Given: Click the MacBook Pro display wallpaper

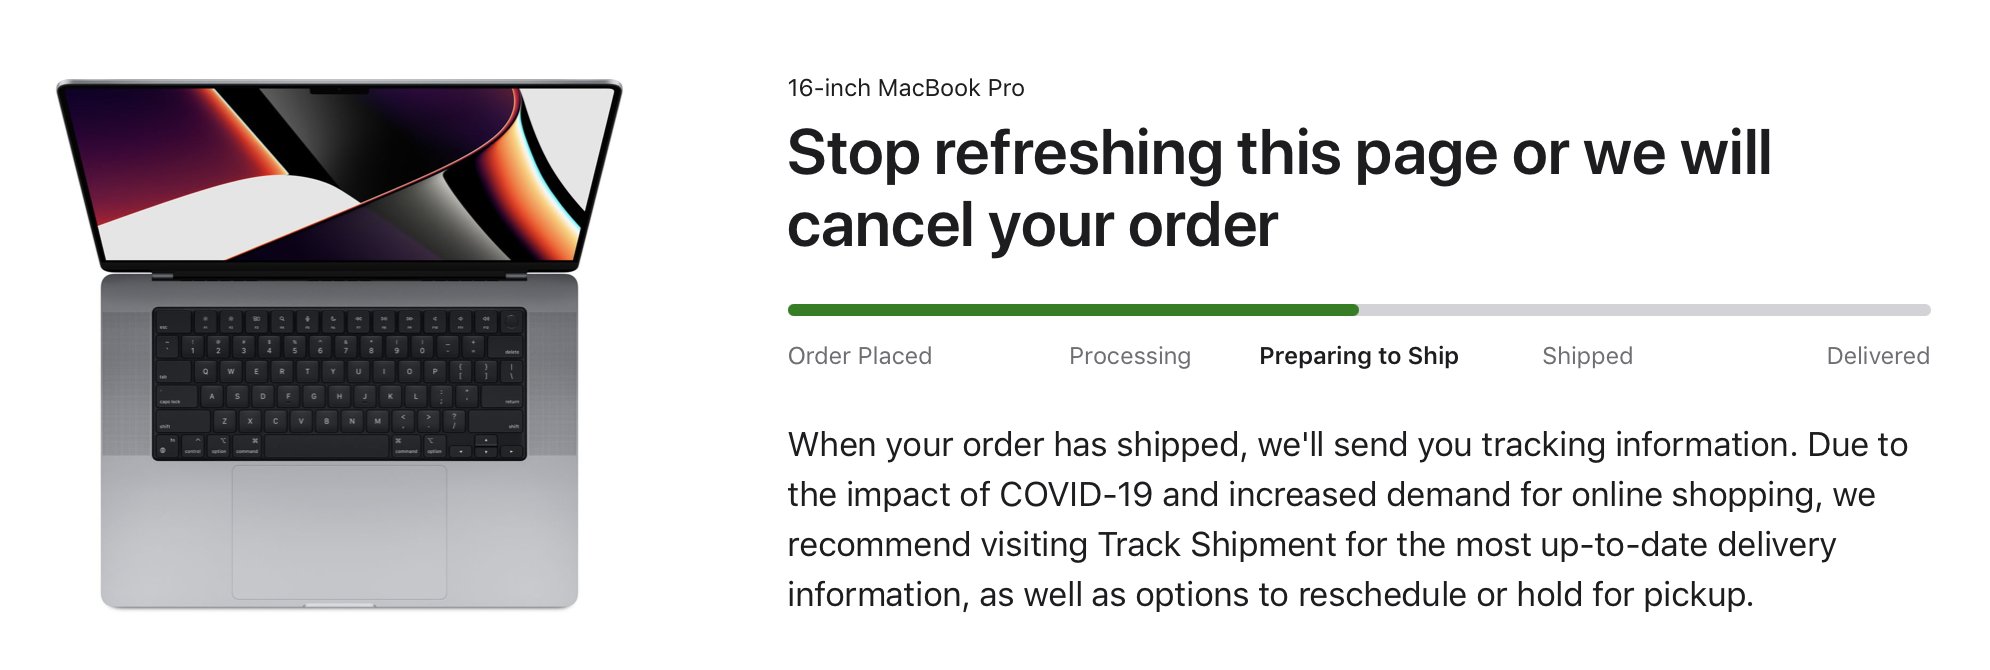Looking at the screenshot, I should point(340,175).
